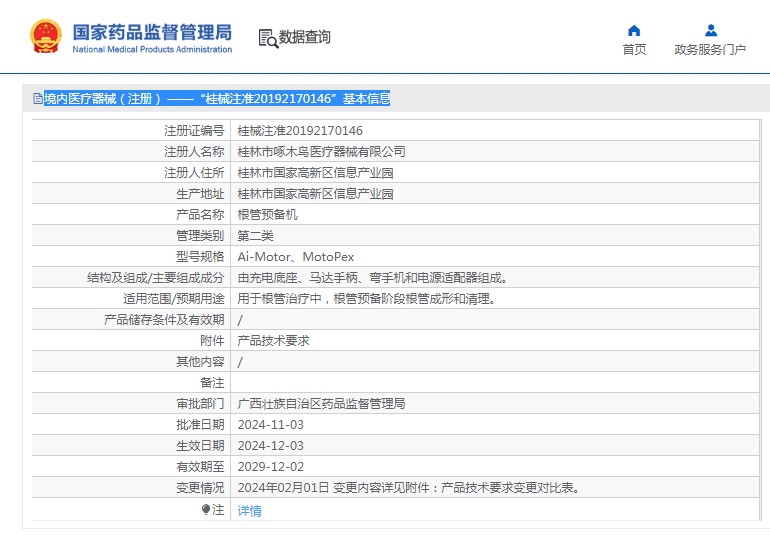The height and width of the screenshot is (536, 770).
Task: Click management category 第二类
Action: pyautogui.click(x=255, y=236)
